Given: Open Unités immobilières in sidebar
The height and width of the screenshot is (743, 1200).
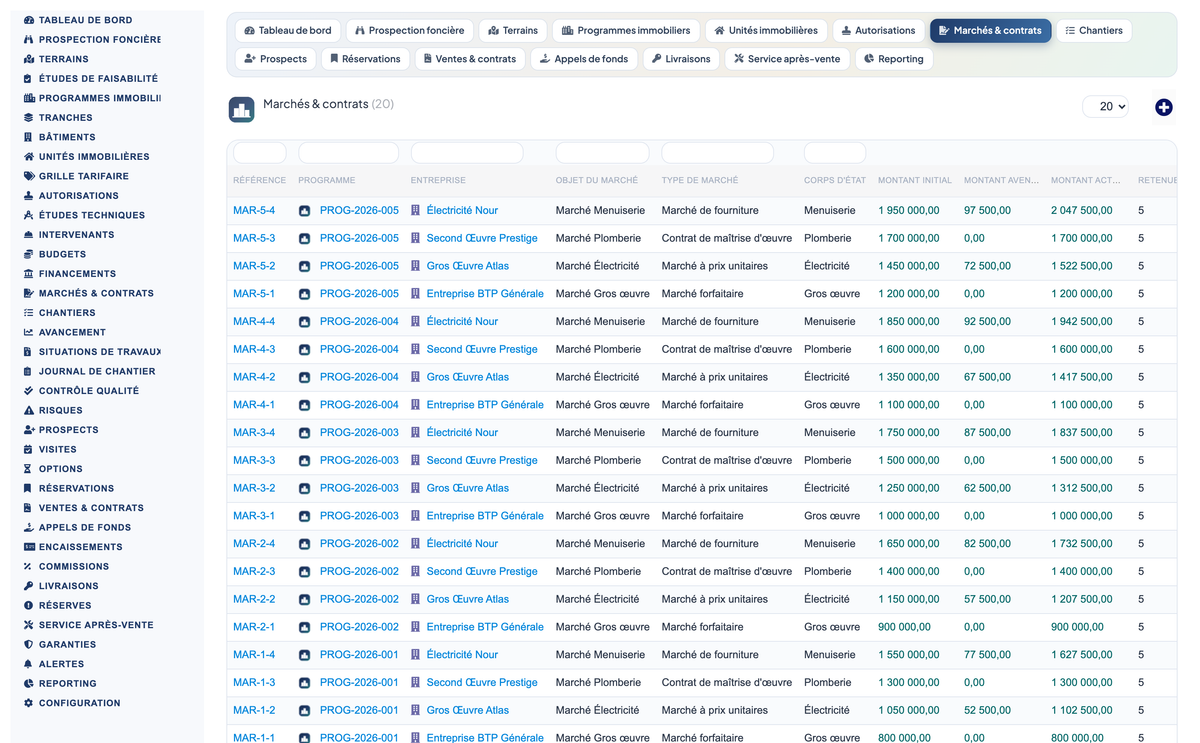Looking at the screenshot, I should [94, 157].
